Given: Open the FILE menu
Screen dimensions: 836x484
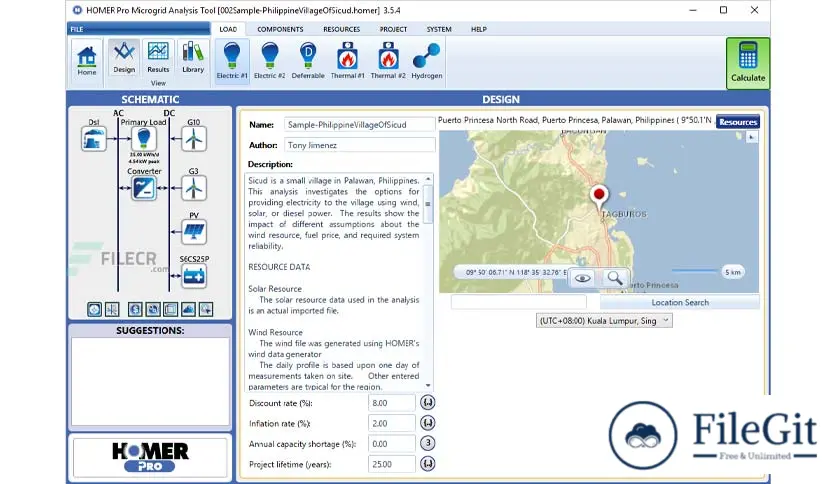Looking at the screenshot, I should click(139, 29).
